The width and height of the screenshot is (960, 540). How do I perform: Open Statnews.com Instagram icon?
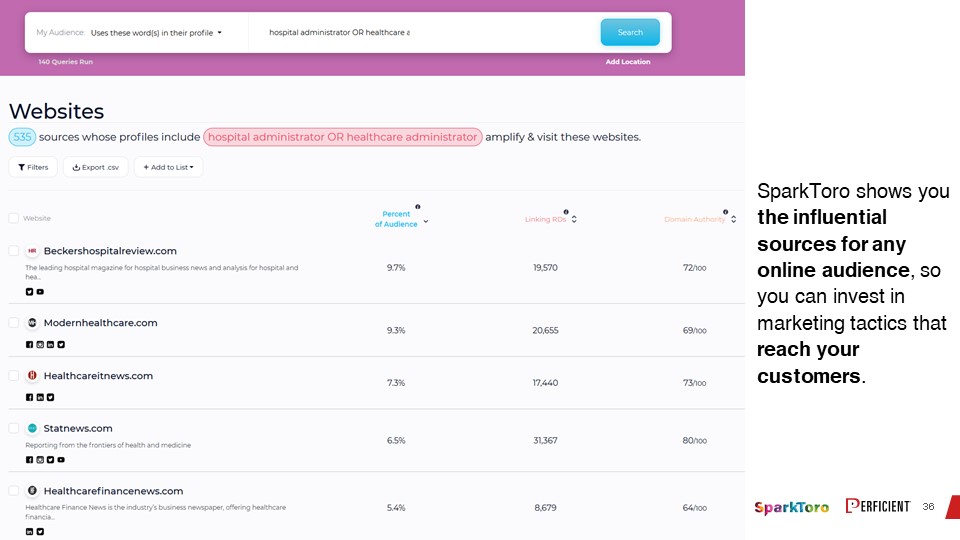(x=40, y=460)
